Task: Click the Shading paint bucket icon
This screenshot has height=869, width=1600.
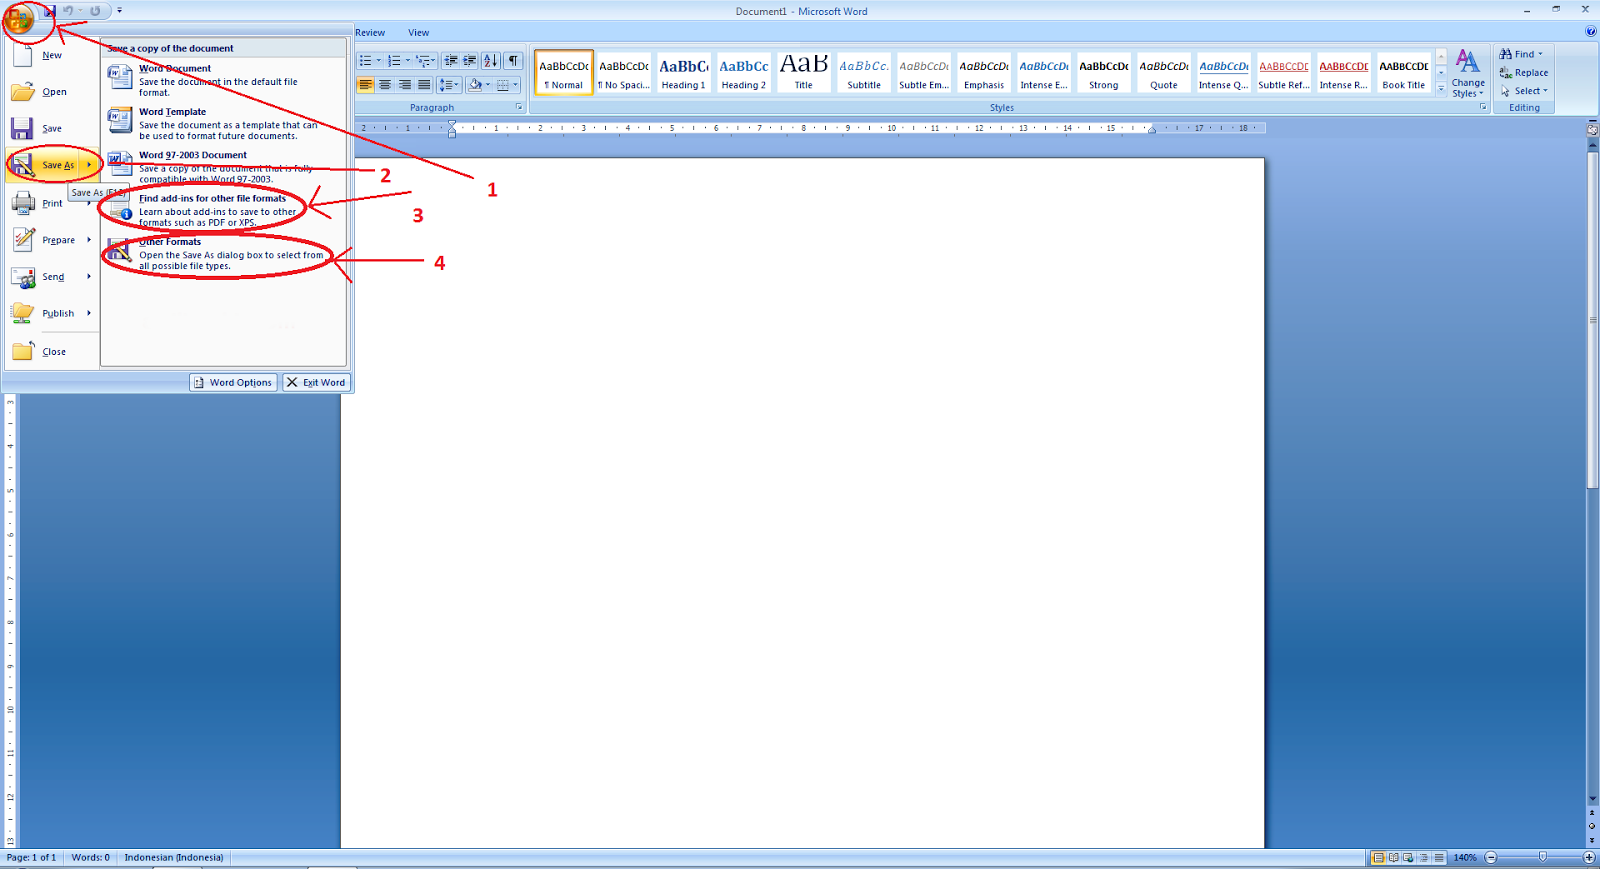Action: click(476, 85)
